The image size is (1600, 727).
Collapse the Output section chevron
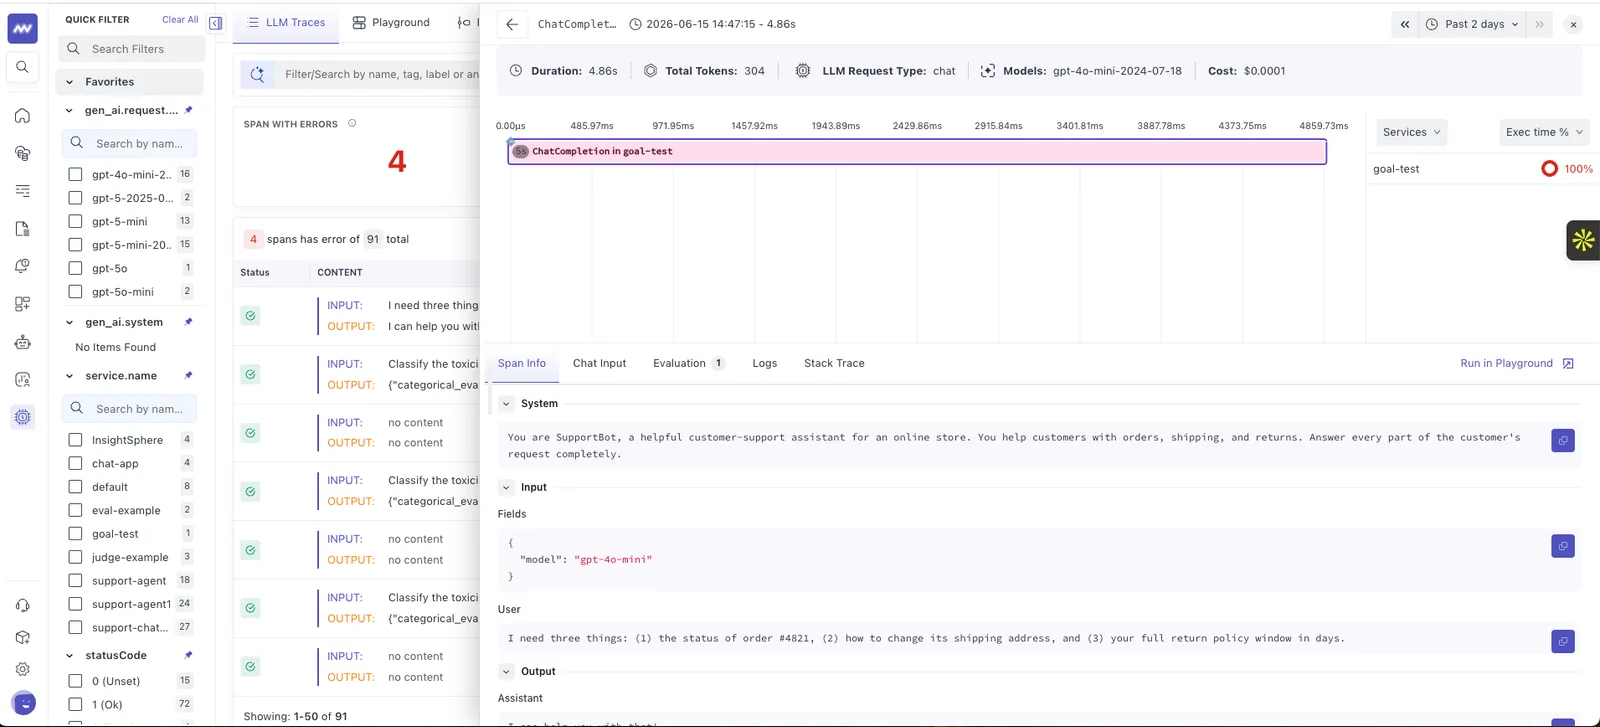click(506, 672)
